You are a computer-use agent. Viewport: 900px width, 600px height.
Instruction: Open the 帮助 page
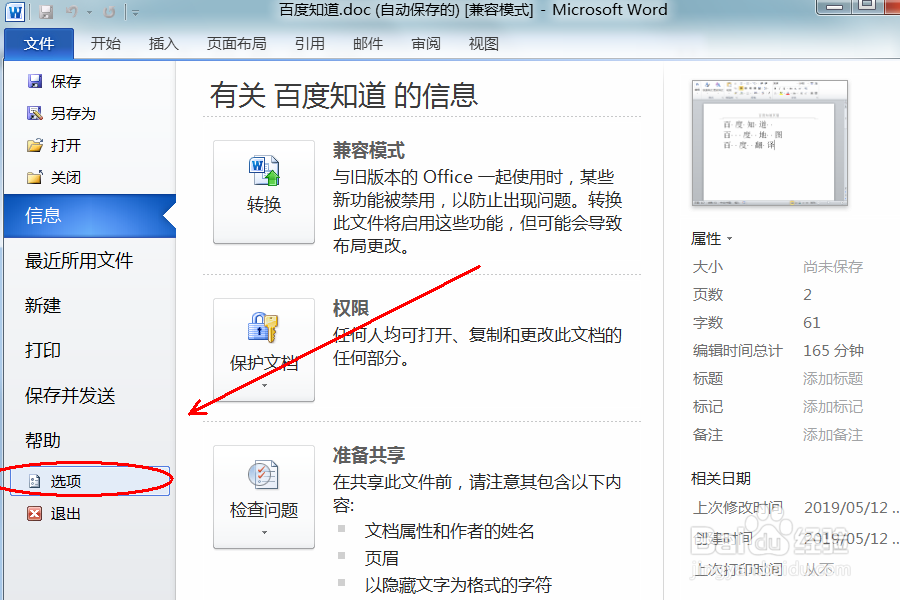click(x=42, y=440)
